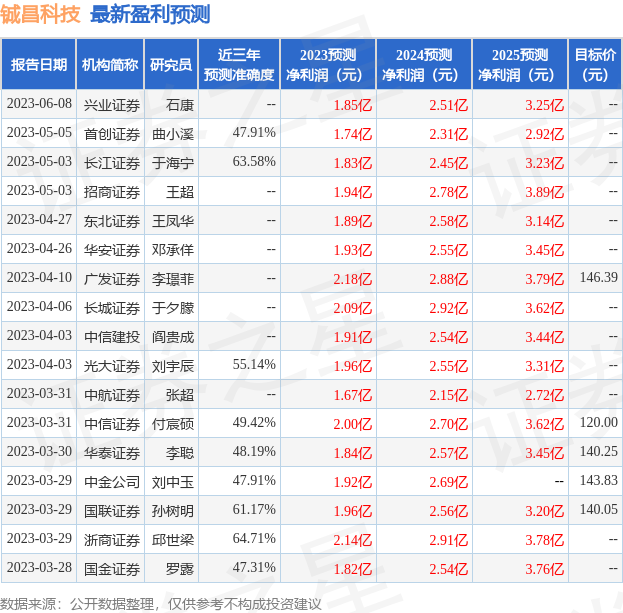
Task: Click the 最新盈利预测 heading
Action: tap(150, 15)
